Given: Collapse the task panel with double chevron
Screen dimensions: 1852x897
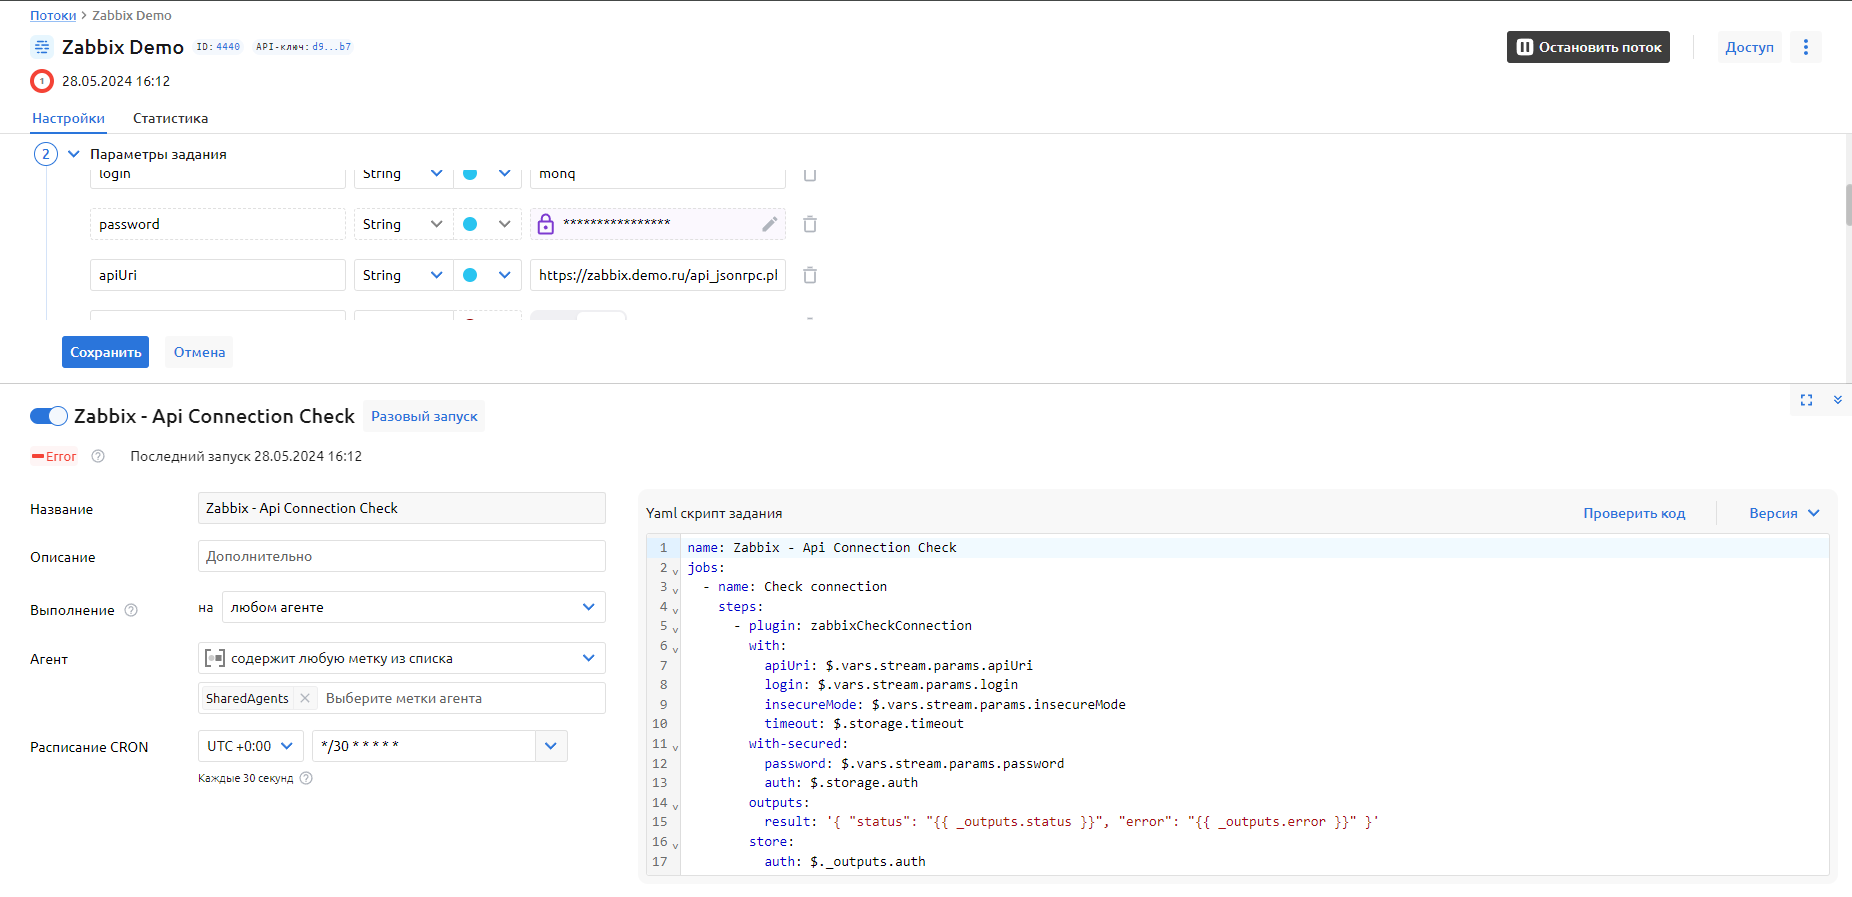Looking at the screenshot, I should pos(1837,400).
